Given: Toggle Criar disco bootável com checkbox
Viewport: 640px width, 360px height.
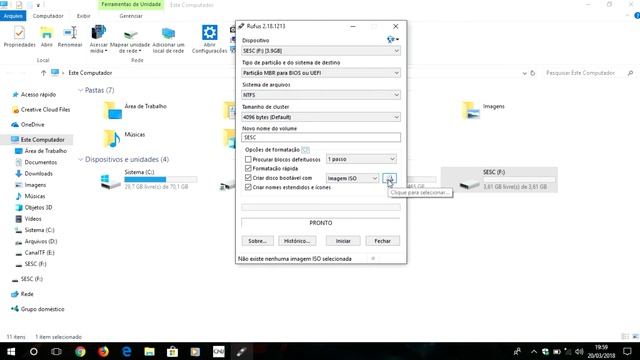Looking at the screenshot, I should click(x=248, y=178).
